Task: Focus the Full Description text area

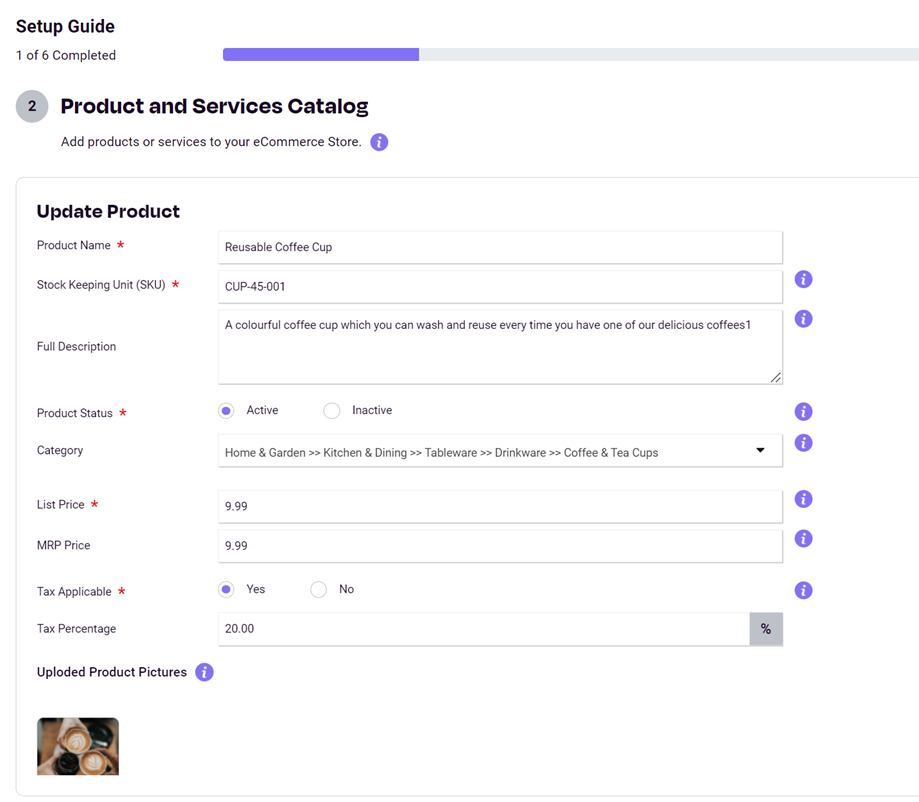Action: coord(501,347)
